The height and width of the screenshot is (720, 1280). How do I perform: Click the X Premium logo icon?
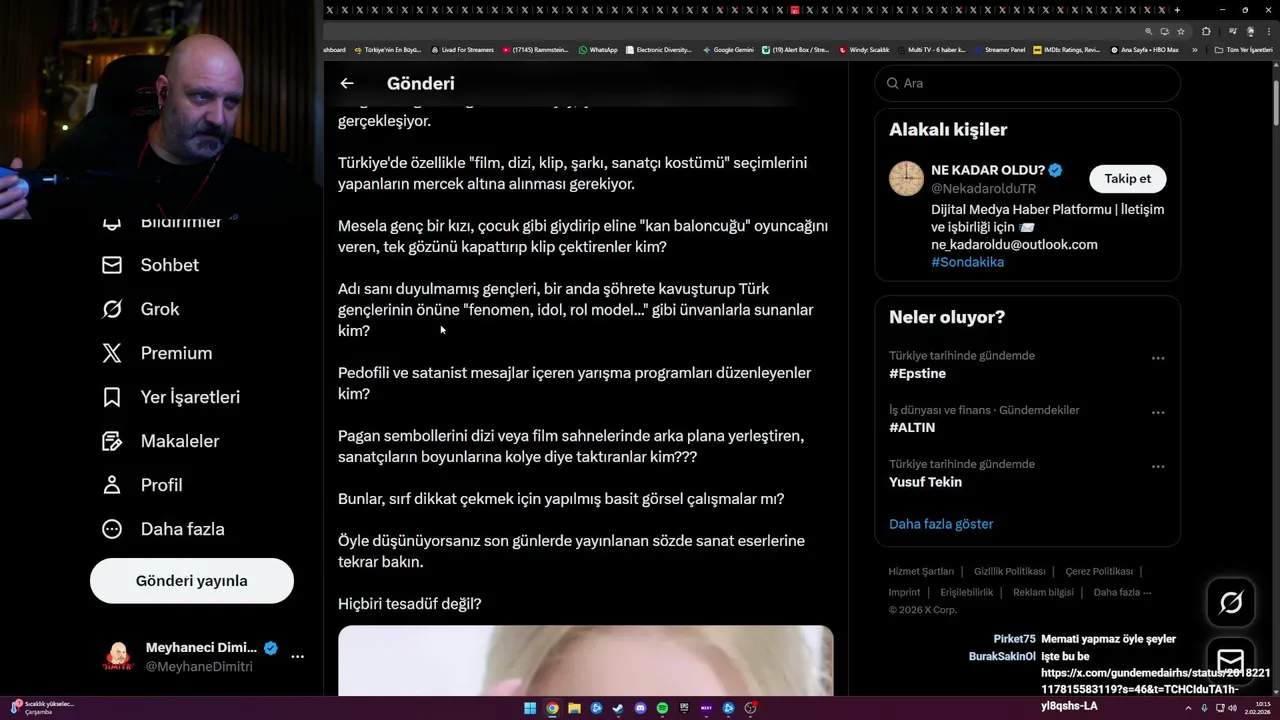click(112, 353)
